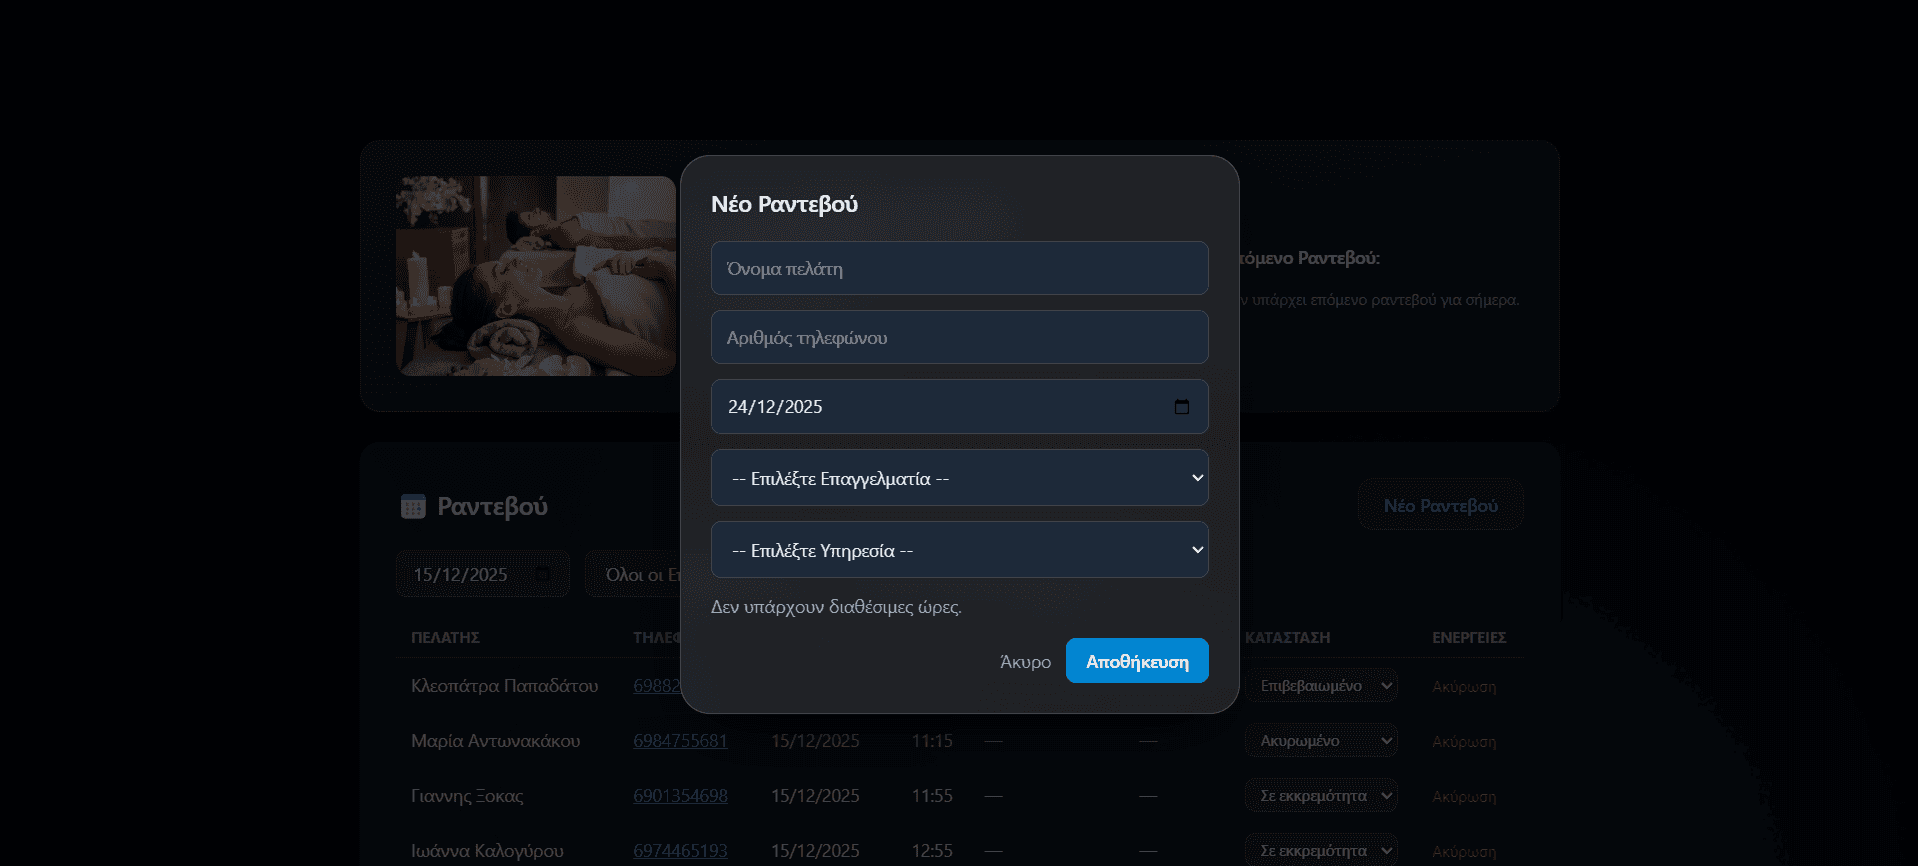The image size is (1918, 866).
Task: Open phone link 6901354698
Action: (680, 796)
